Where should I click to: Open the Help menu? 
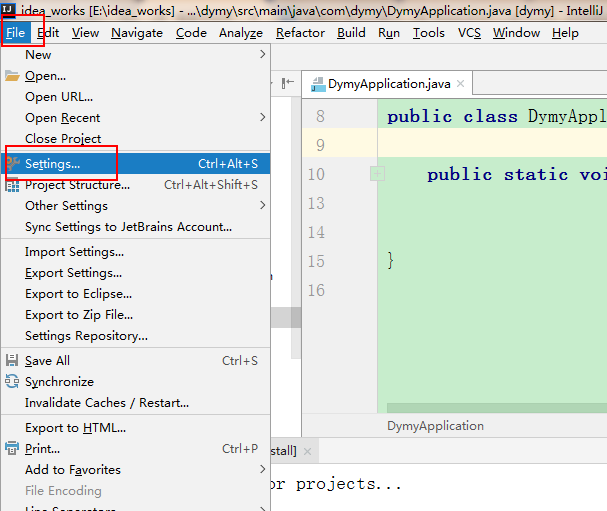point(565,33)
